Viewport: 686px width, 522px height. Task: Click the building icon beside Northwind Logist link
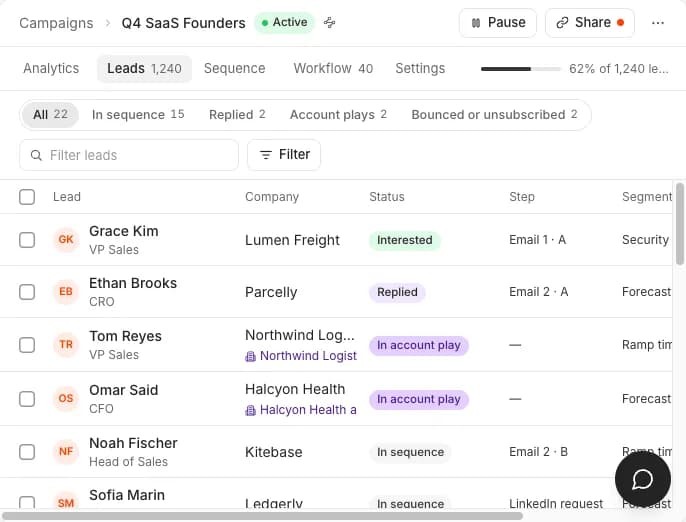click(250, 357)
